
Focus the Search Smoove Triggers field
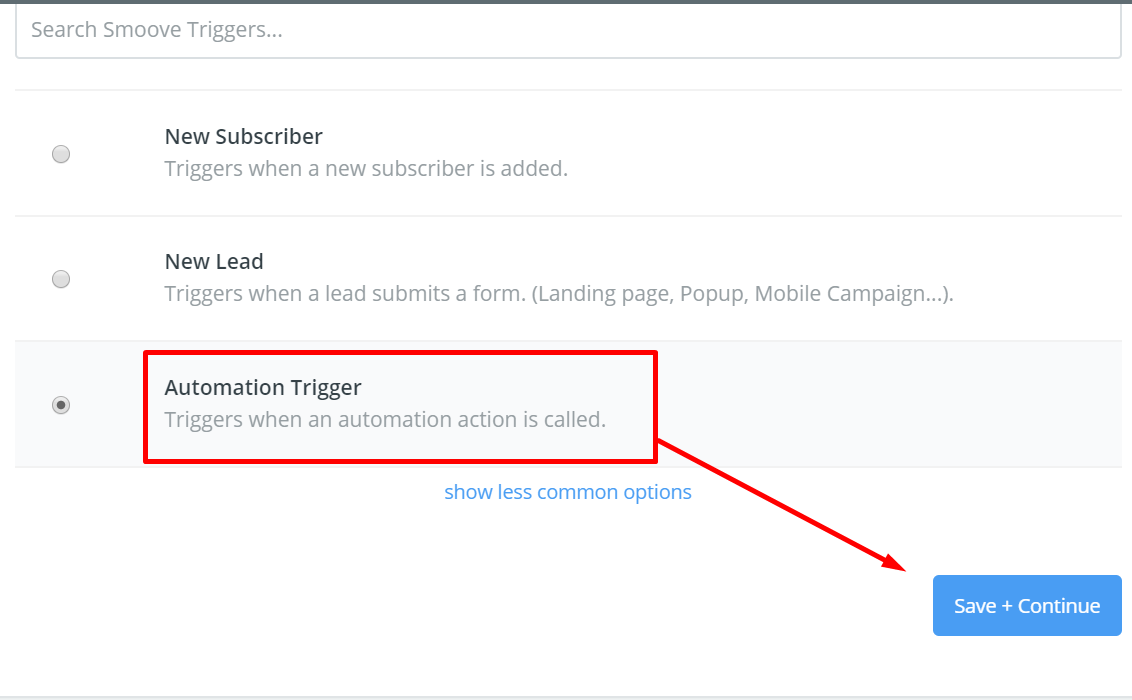[567, 30]
